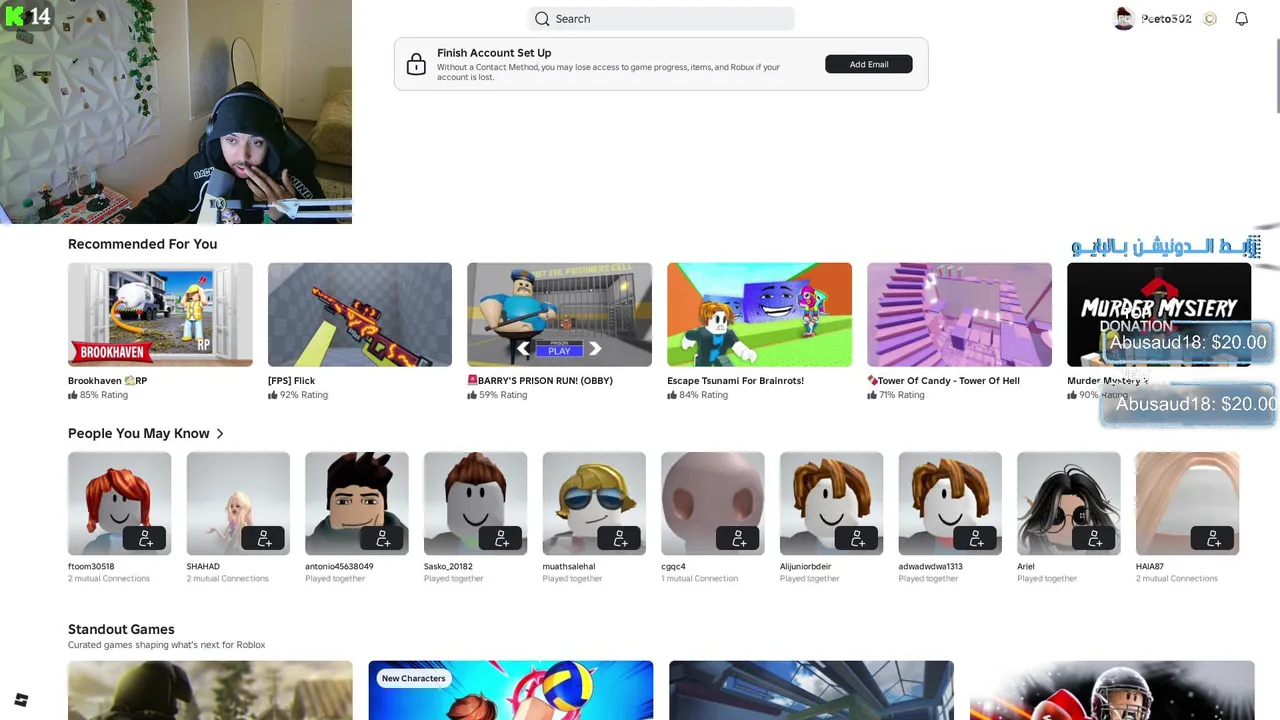Open ftoom30518 avatar thumbnail

pyautogui.click(x=119, y=503)
